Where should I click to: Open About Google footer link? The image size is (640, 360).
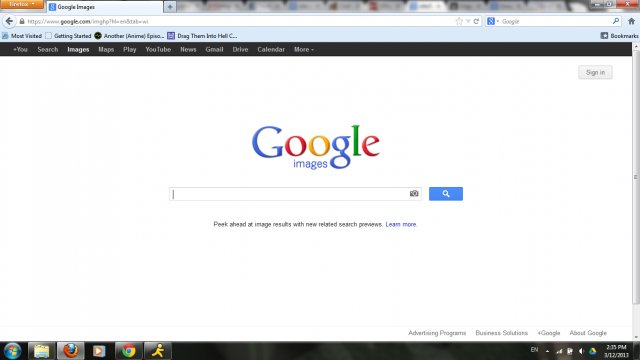point(588,333)
